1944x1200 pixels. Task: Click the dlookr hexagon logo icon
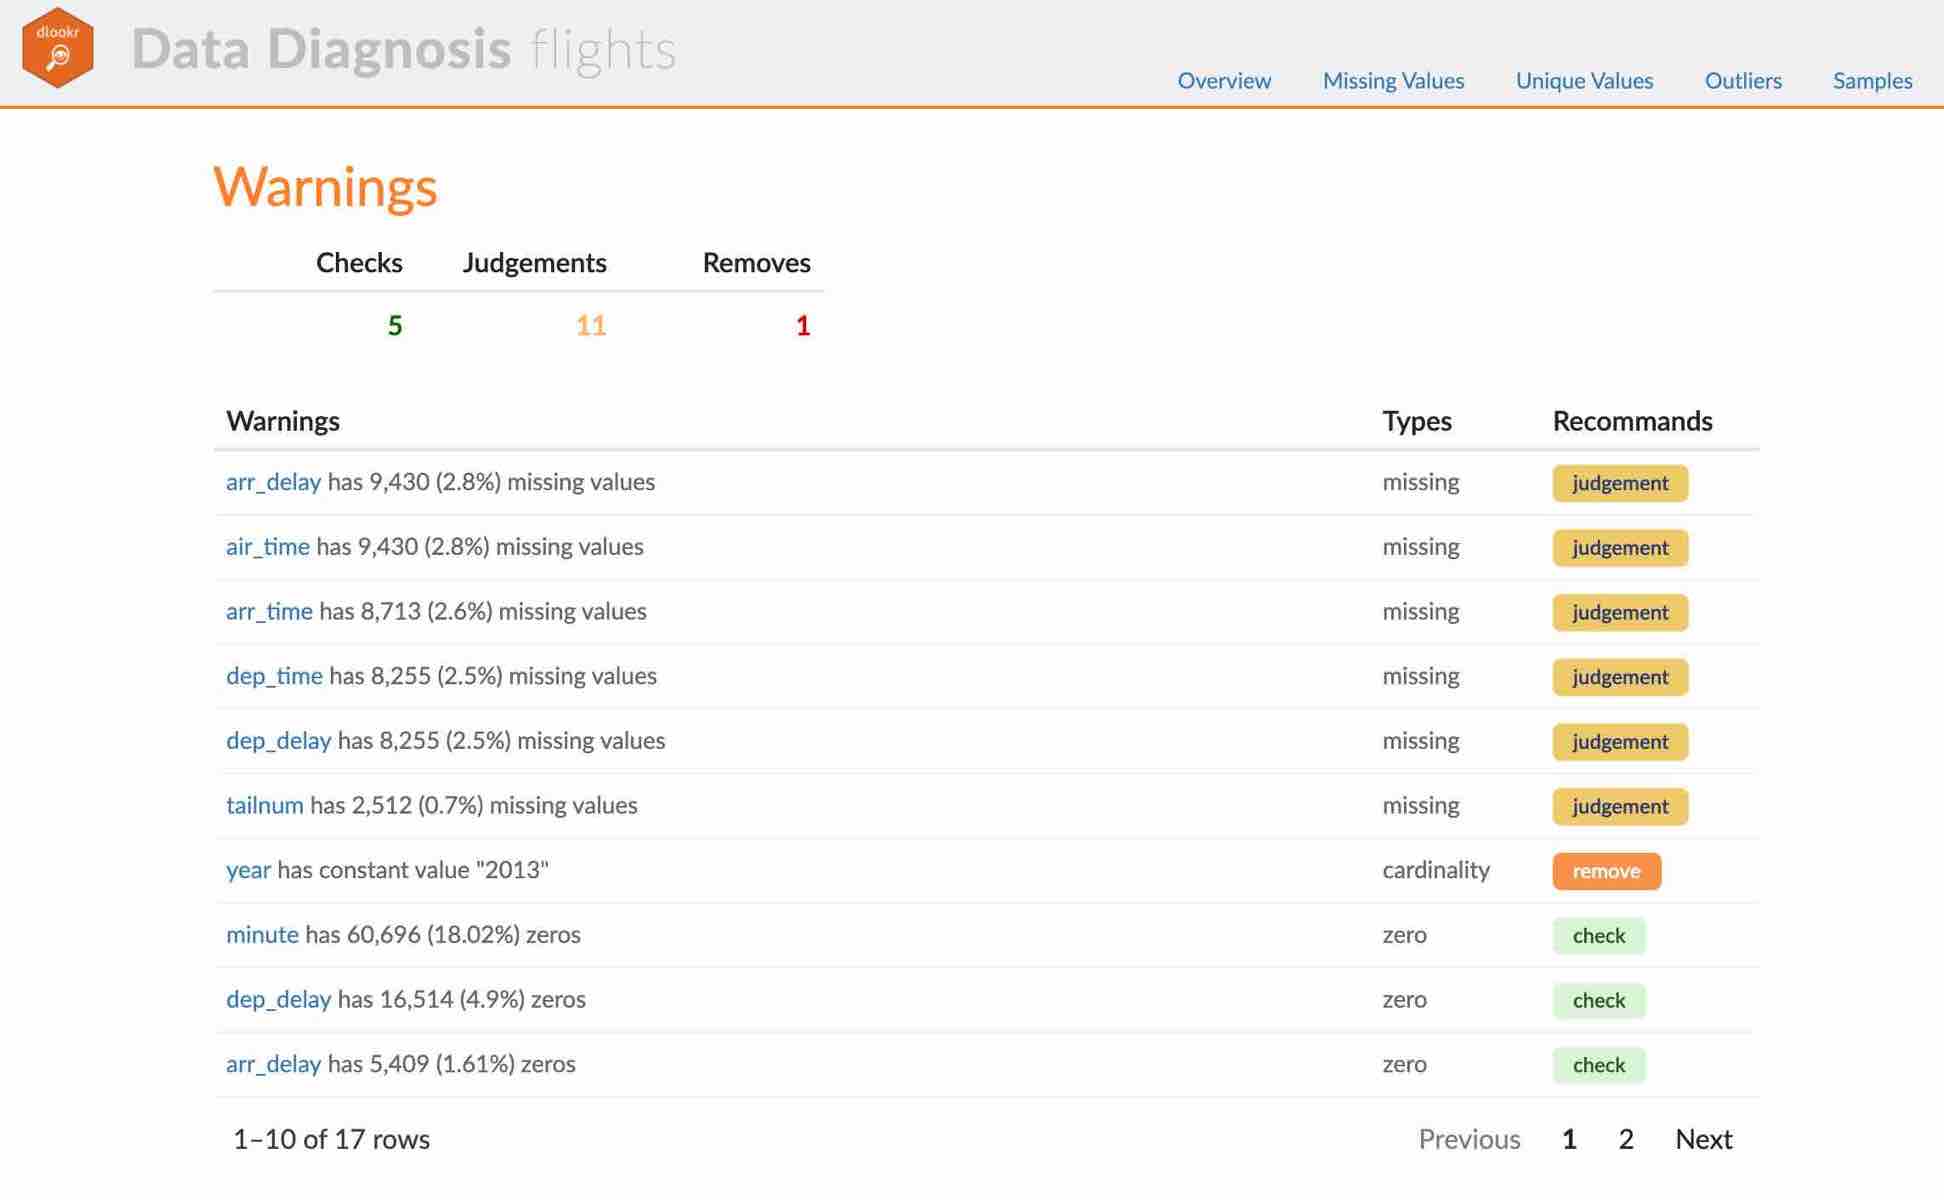[x=58, y=48]
